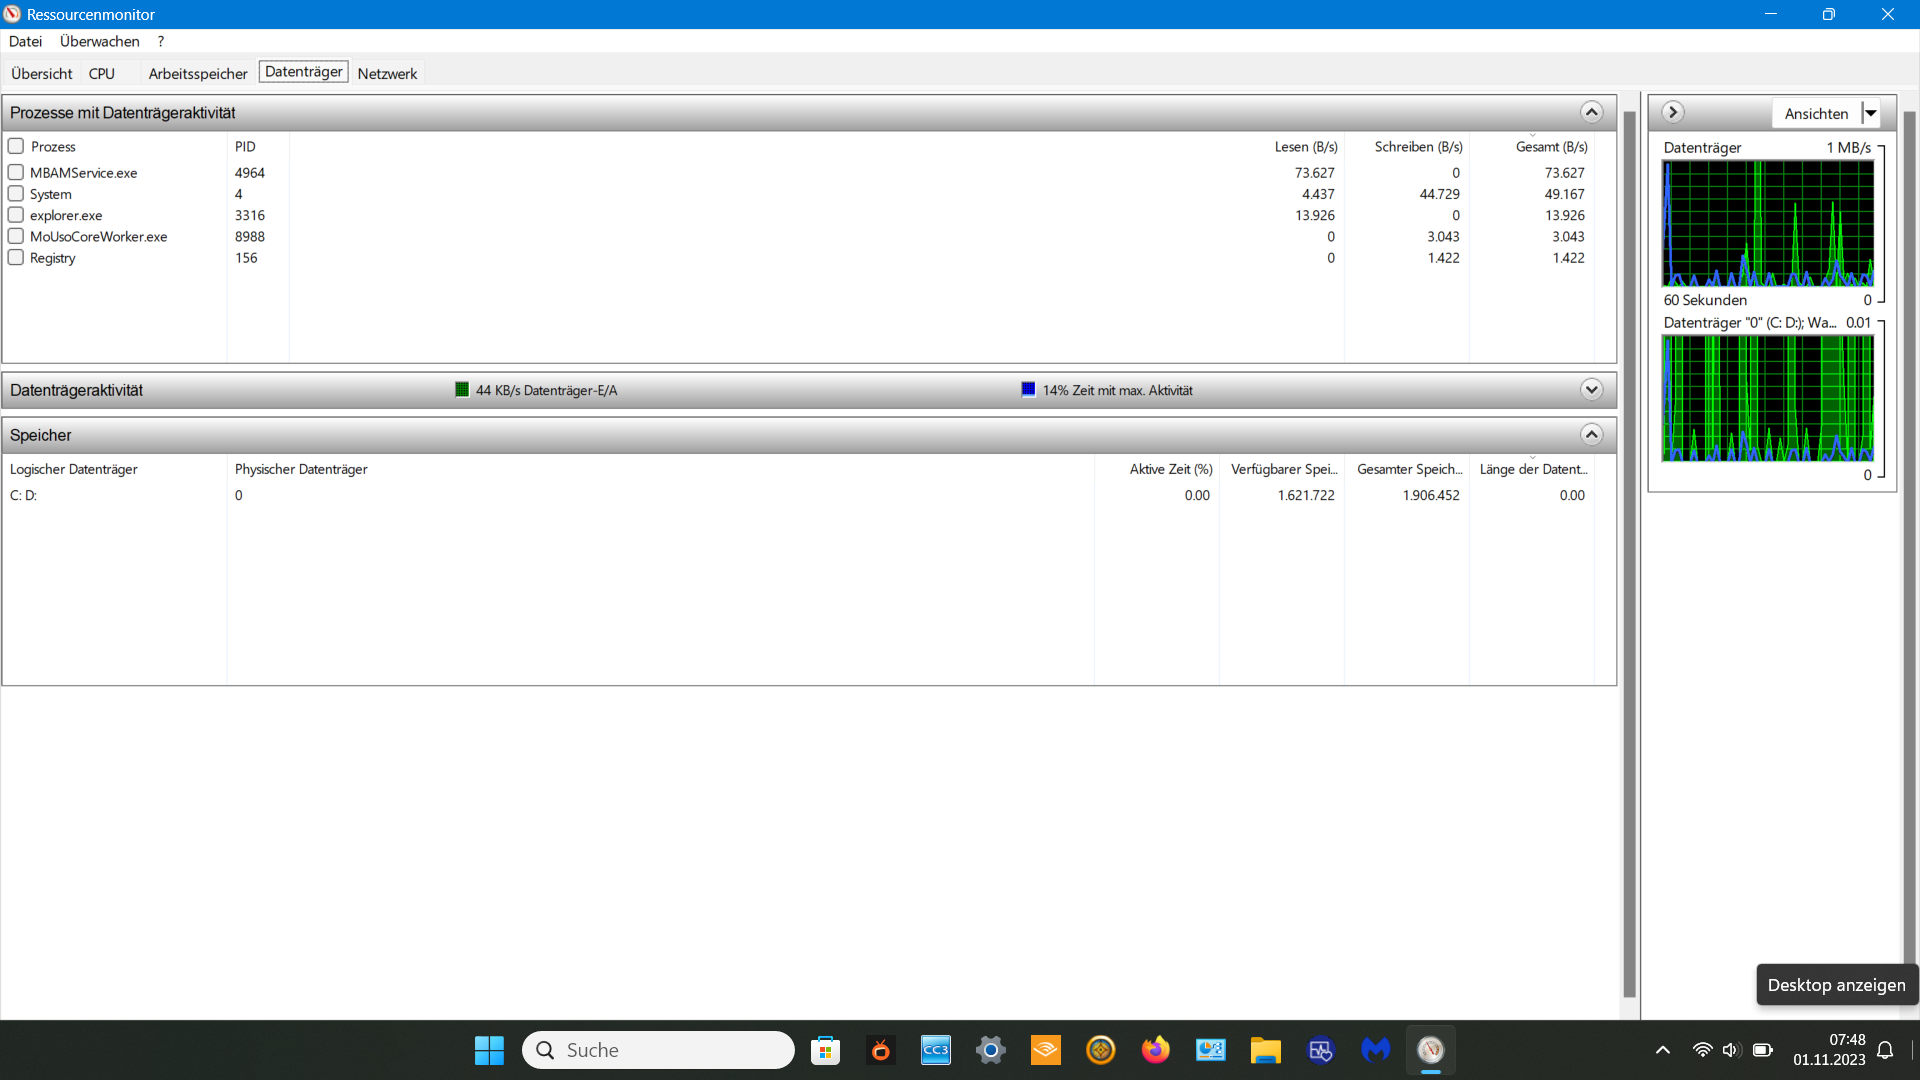Screen dimensions: 1920x1080
Task: Open Settings gear icon in taskbar
Action: point(990,1050)
